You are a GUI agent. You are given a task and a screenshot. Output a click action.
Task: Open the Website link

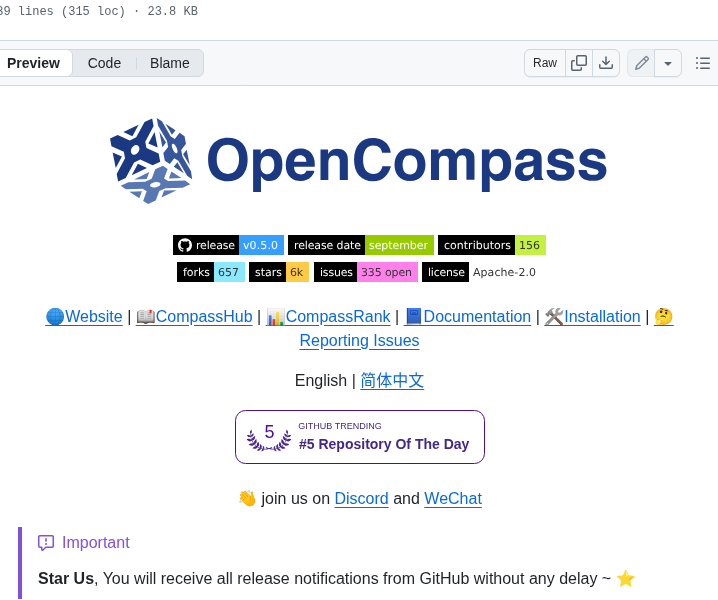pyautogui.click(x=84, y=316)
